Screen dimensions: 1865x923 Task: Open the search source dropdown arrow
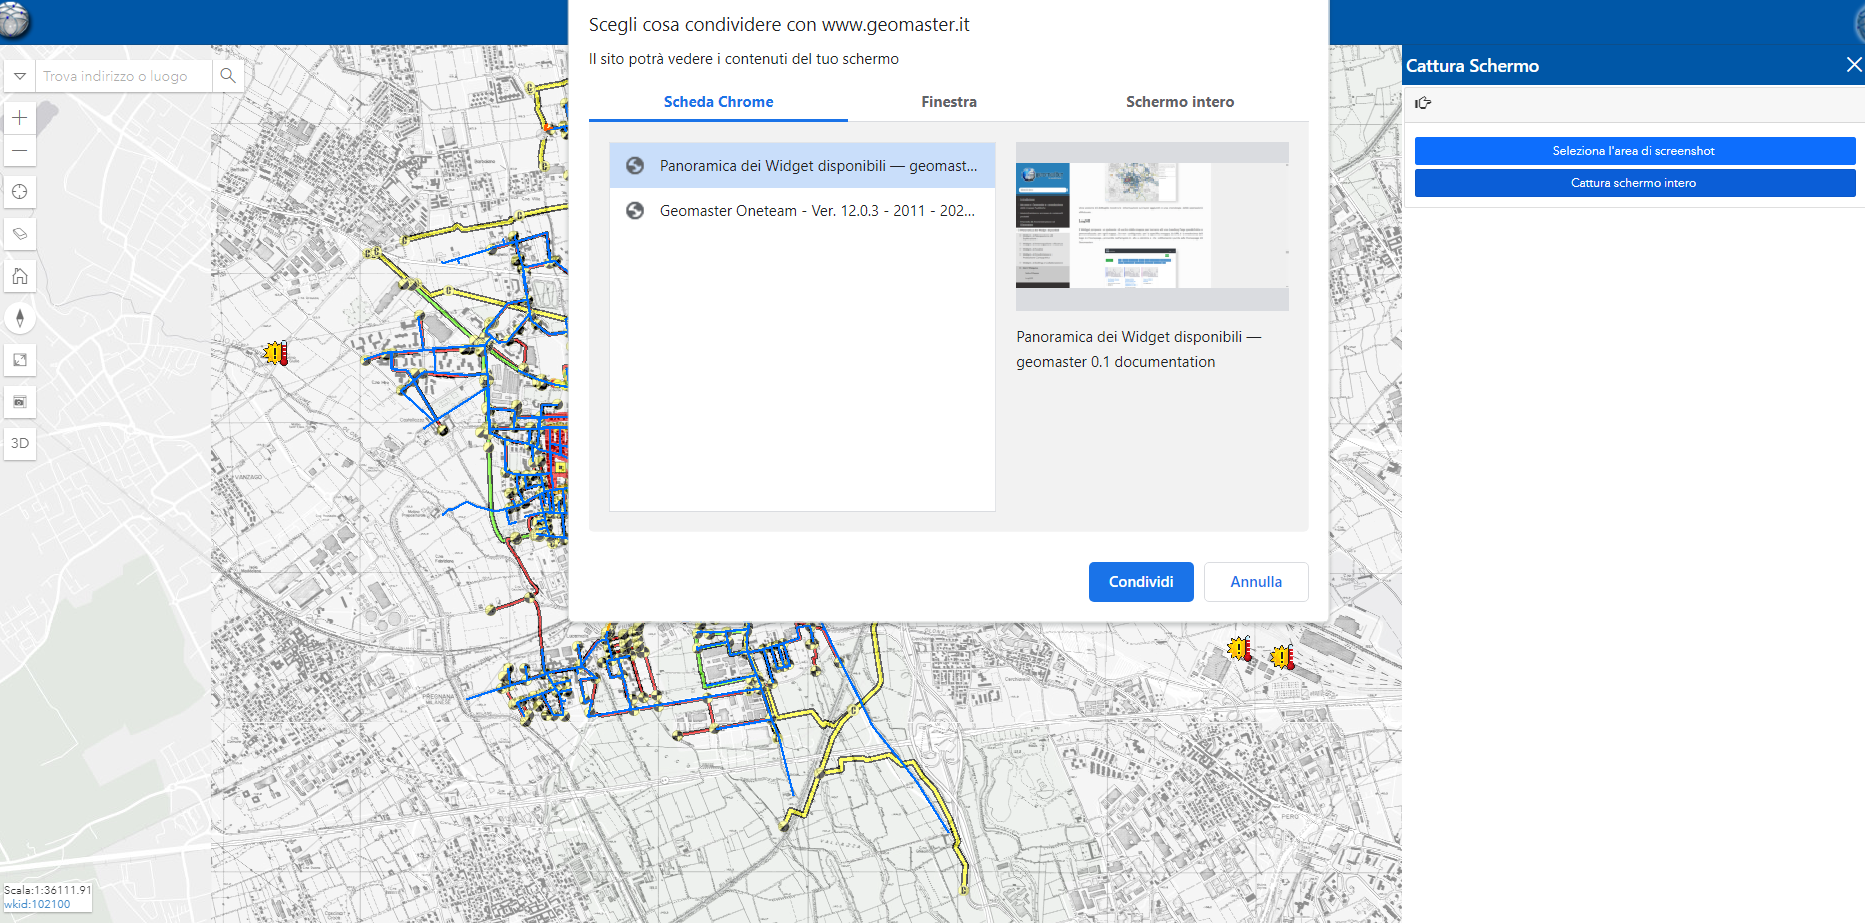coord(19,76)
